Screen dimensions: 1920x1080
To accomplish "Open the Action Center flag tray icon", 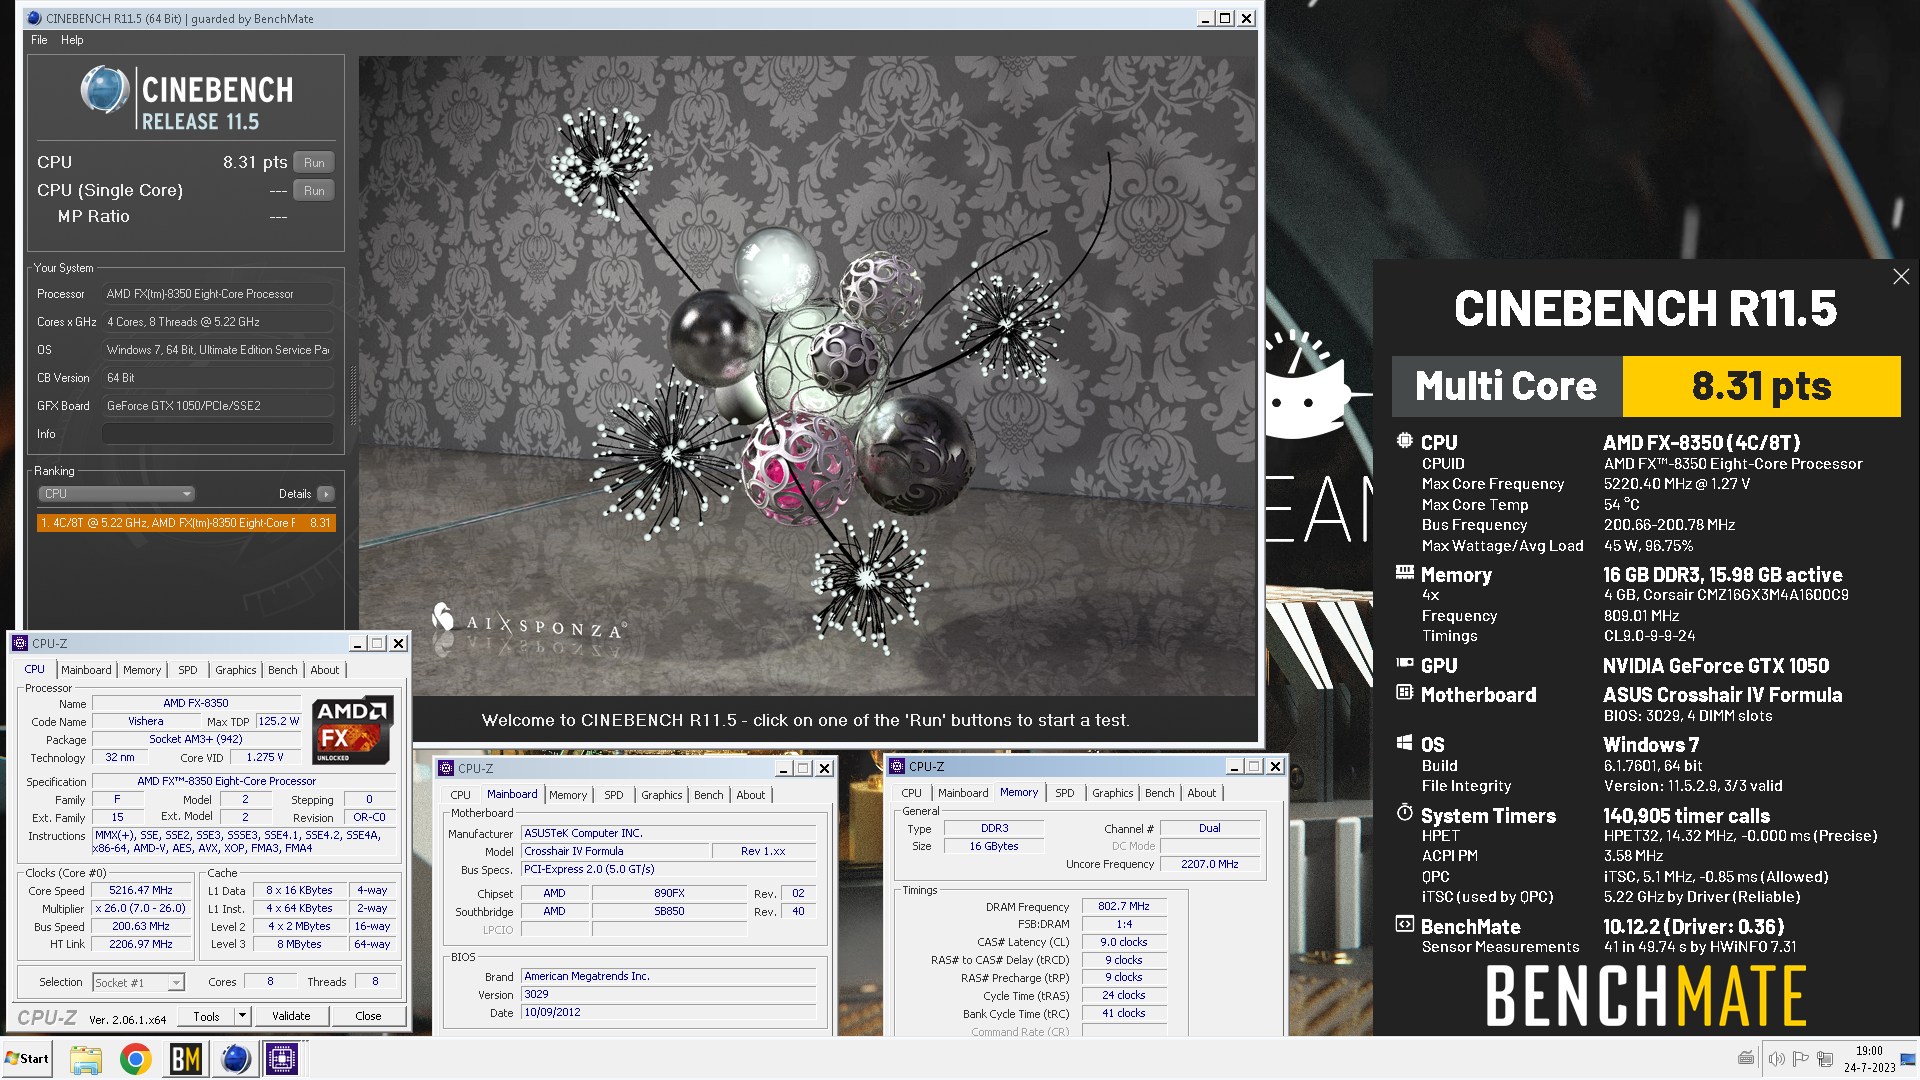I will (x=1800, y=1058).
